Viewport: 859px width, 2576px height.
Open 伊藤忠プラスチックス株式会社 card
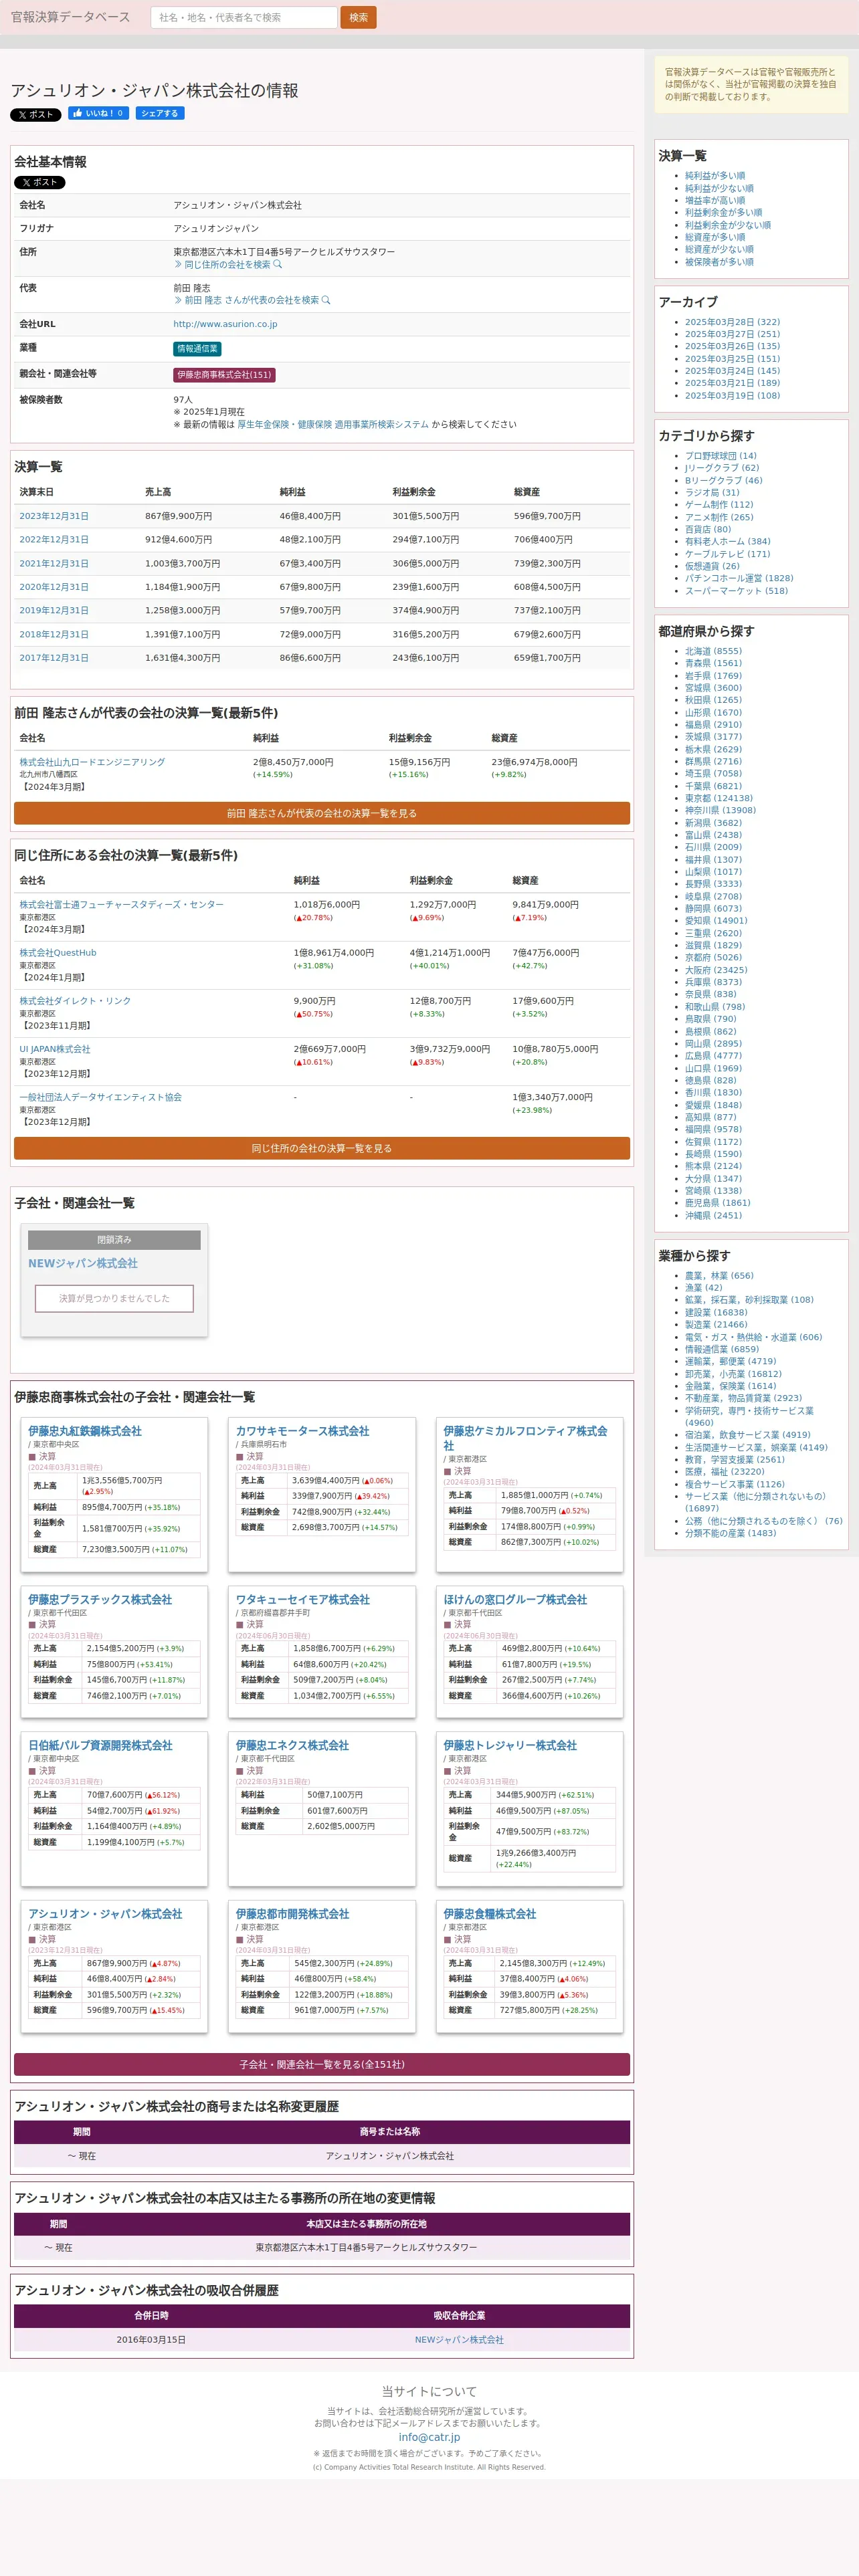click(100, 1599)
